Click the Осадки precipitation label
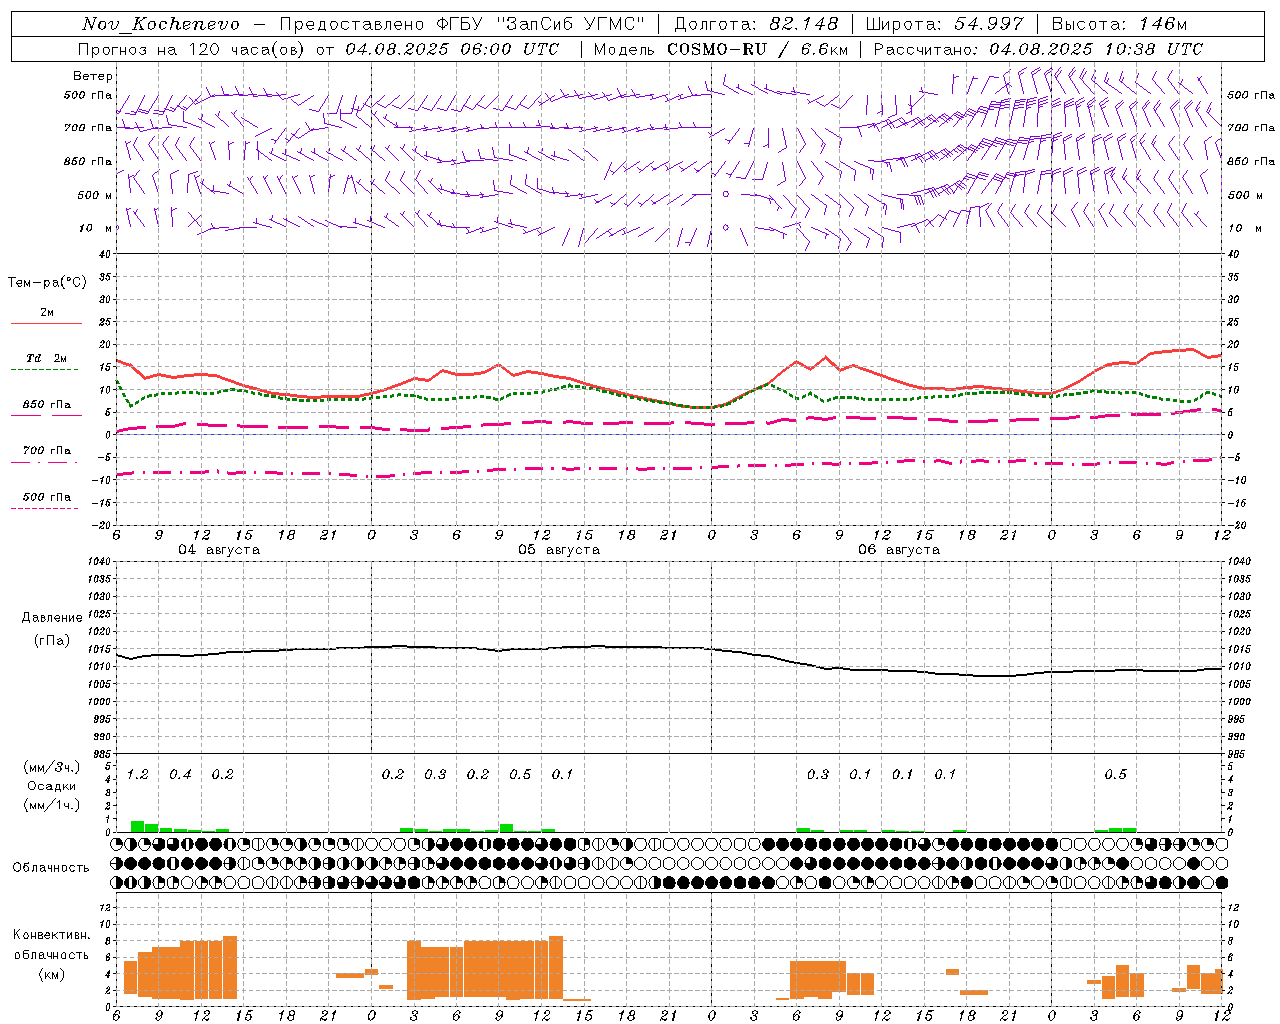Screen dimensions: 1280x1024 (52, 786)
